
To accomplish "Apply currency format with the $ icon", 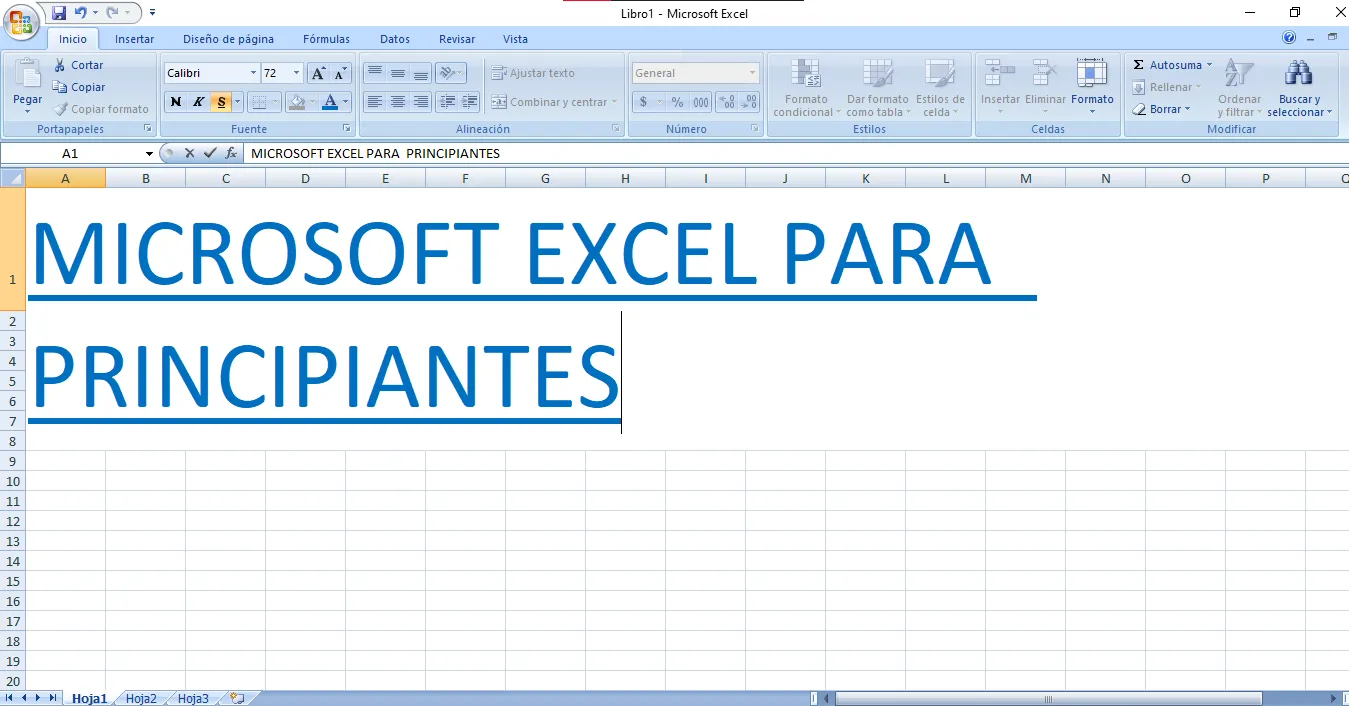I will [x=643, y=101].
